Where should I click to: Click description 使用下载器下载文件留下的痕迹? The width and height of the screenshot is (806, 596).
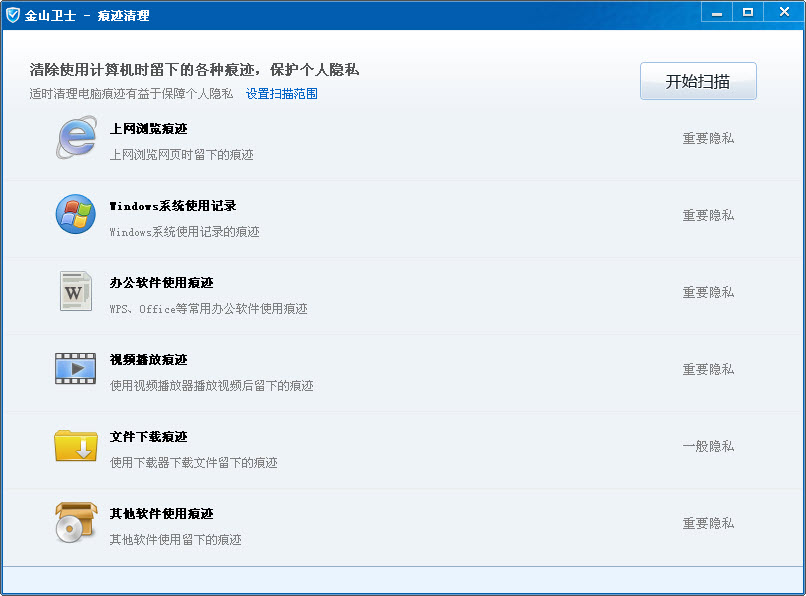194,462
